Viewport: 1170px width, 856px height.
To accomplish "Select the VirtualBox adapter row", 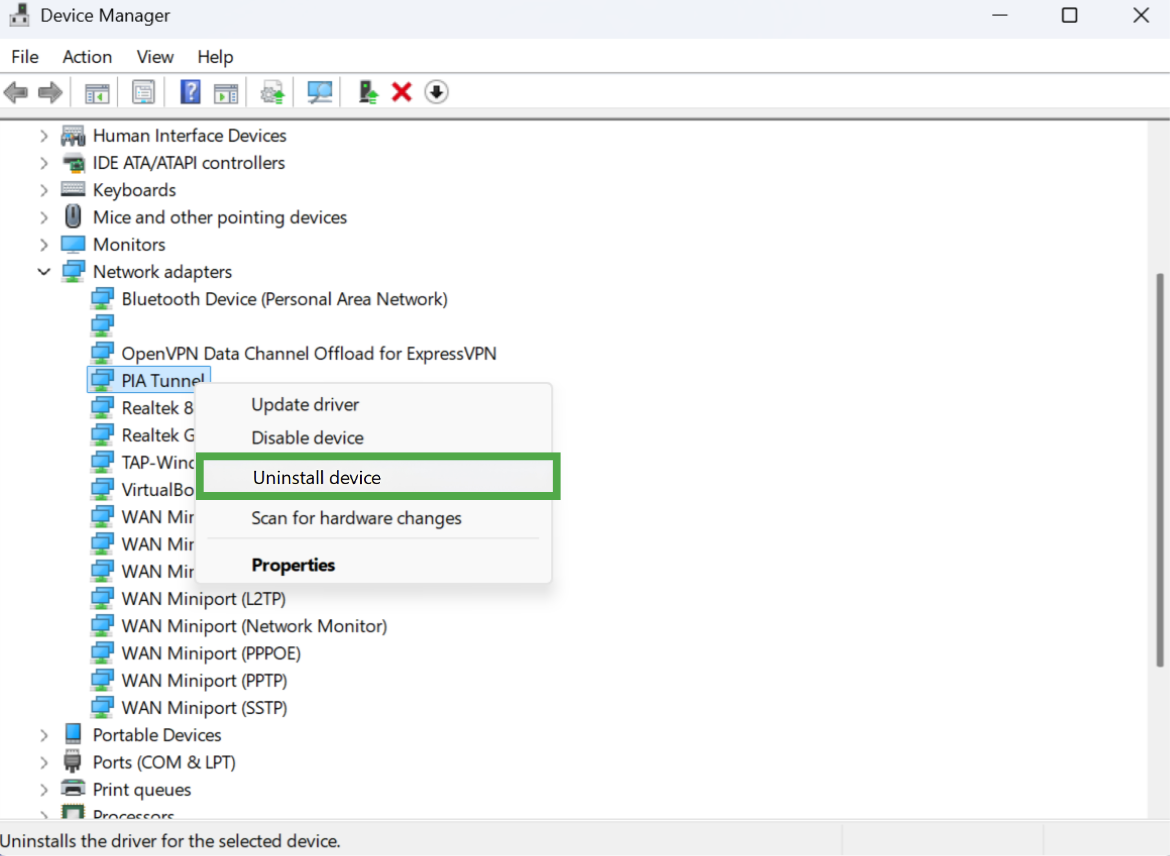I will coord(143,490).
